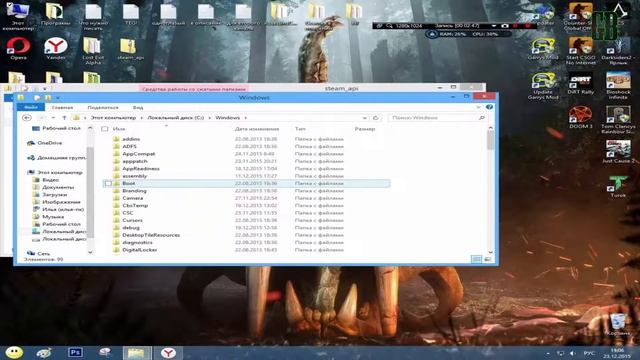Launch Bioshock Infinite desktop shortcut
The height and width of the screenshot is (360, 640).
[618, 86]
